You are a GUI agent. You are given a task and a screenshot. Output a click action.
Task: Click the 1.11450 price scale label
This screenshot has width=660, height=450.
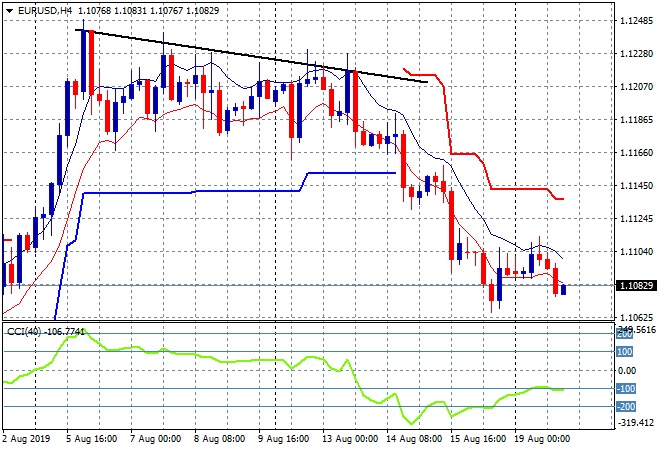[636, 186]
